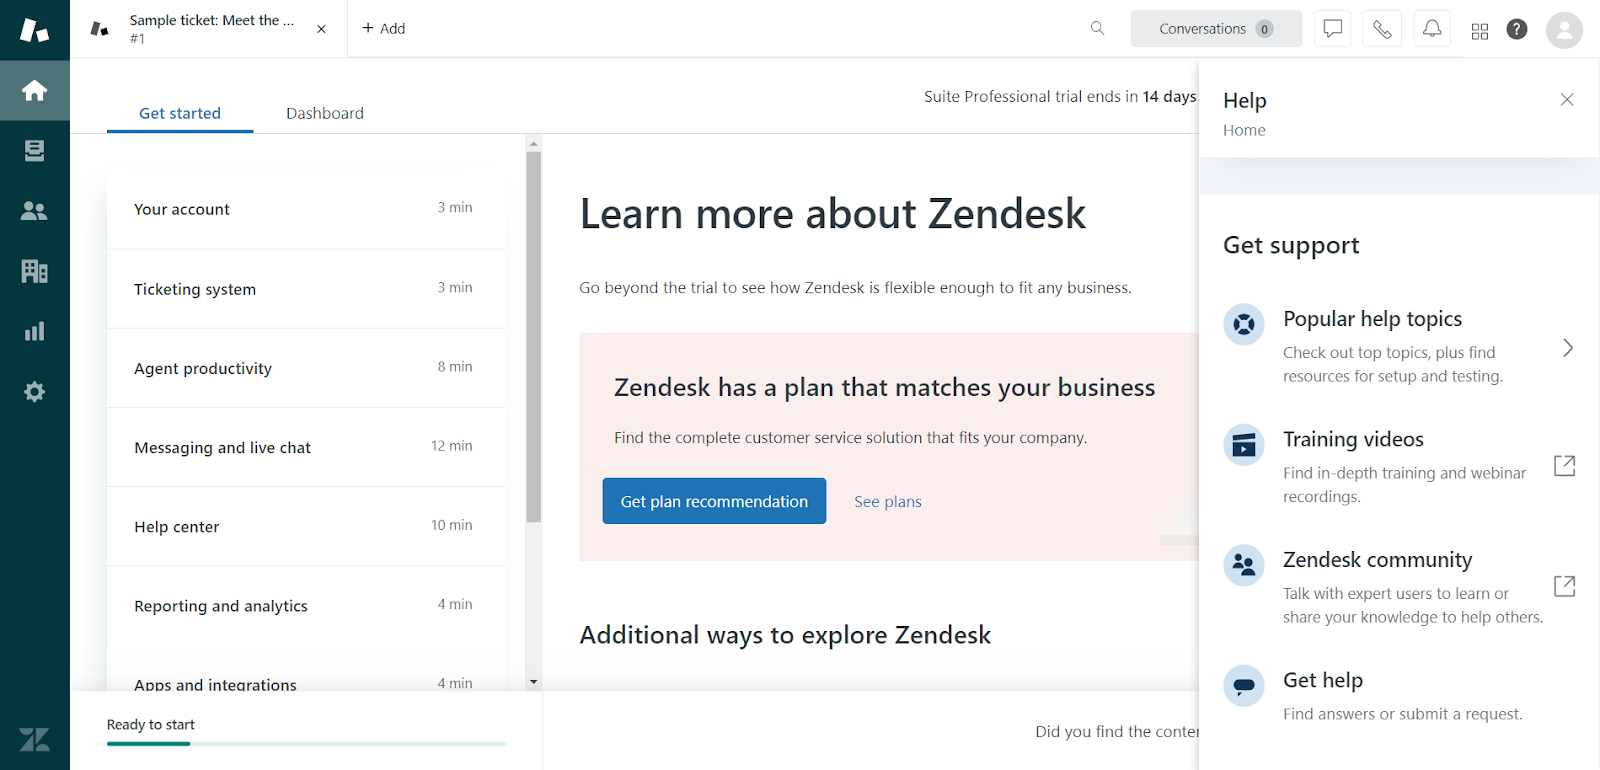Open the phone Talk icon
Screen dimensions: 1600x770
(1382, 29)
